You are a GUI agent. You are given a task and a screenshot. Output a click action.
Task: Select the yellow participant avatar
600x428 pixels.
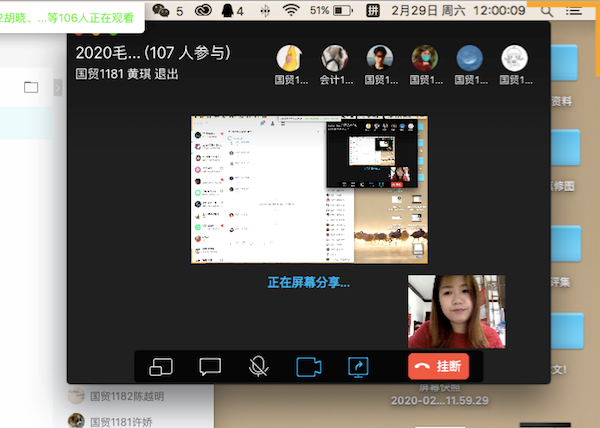289,58
